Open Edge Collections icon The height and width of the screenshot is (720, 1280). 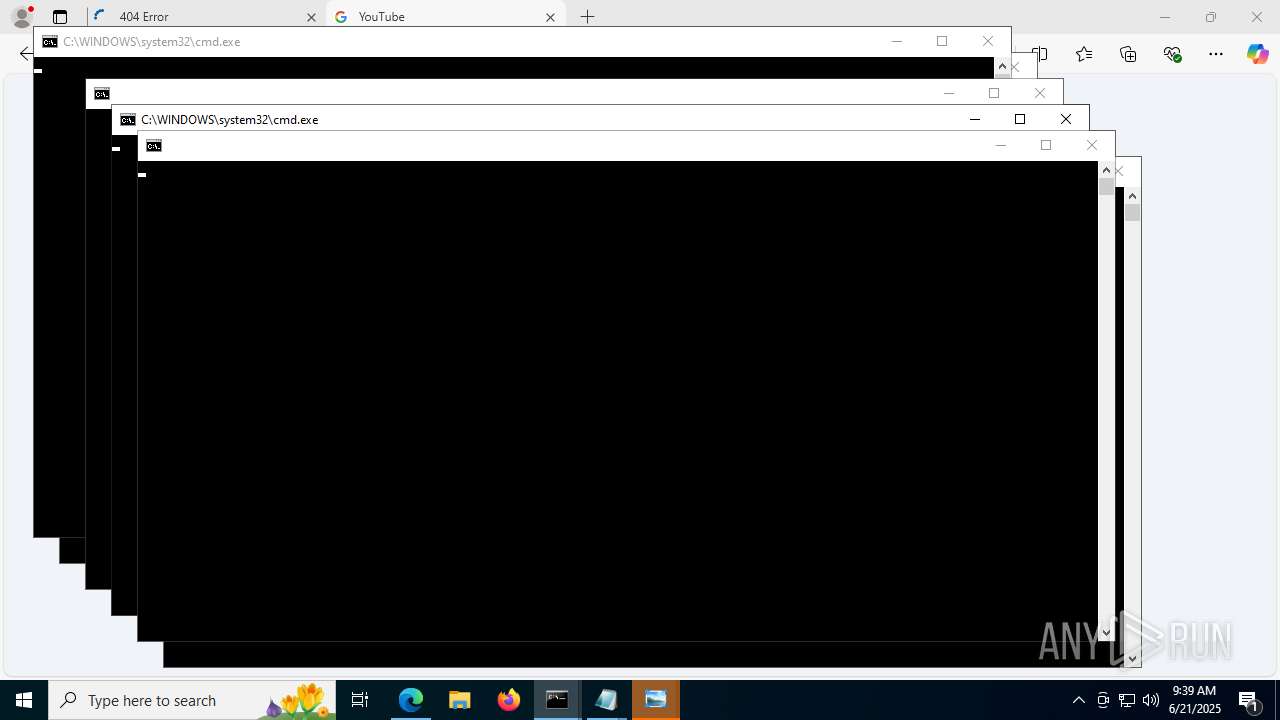(1128, 54)
